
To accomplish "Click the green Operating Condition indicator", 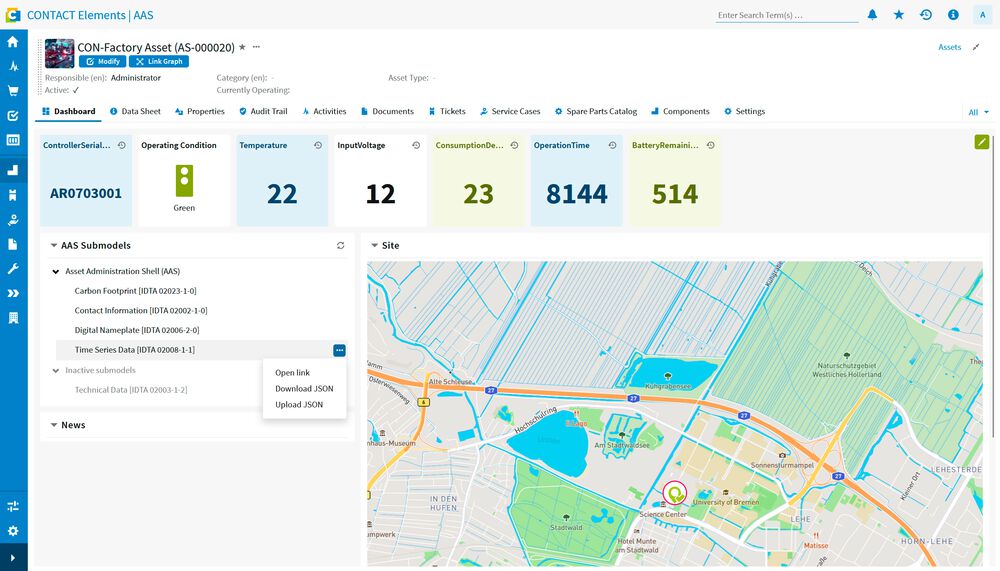I will coord(184,181).
